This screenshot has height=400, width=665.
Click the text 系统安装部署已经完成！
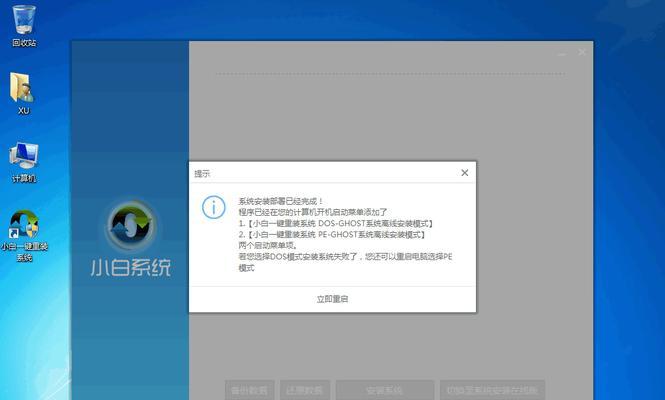coord(282,201)
